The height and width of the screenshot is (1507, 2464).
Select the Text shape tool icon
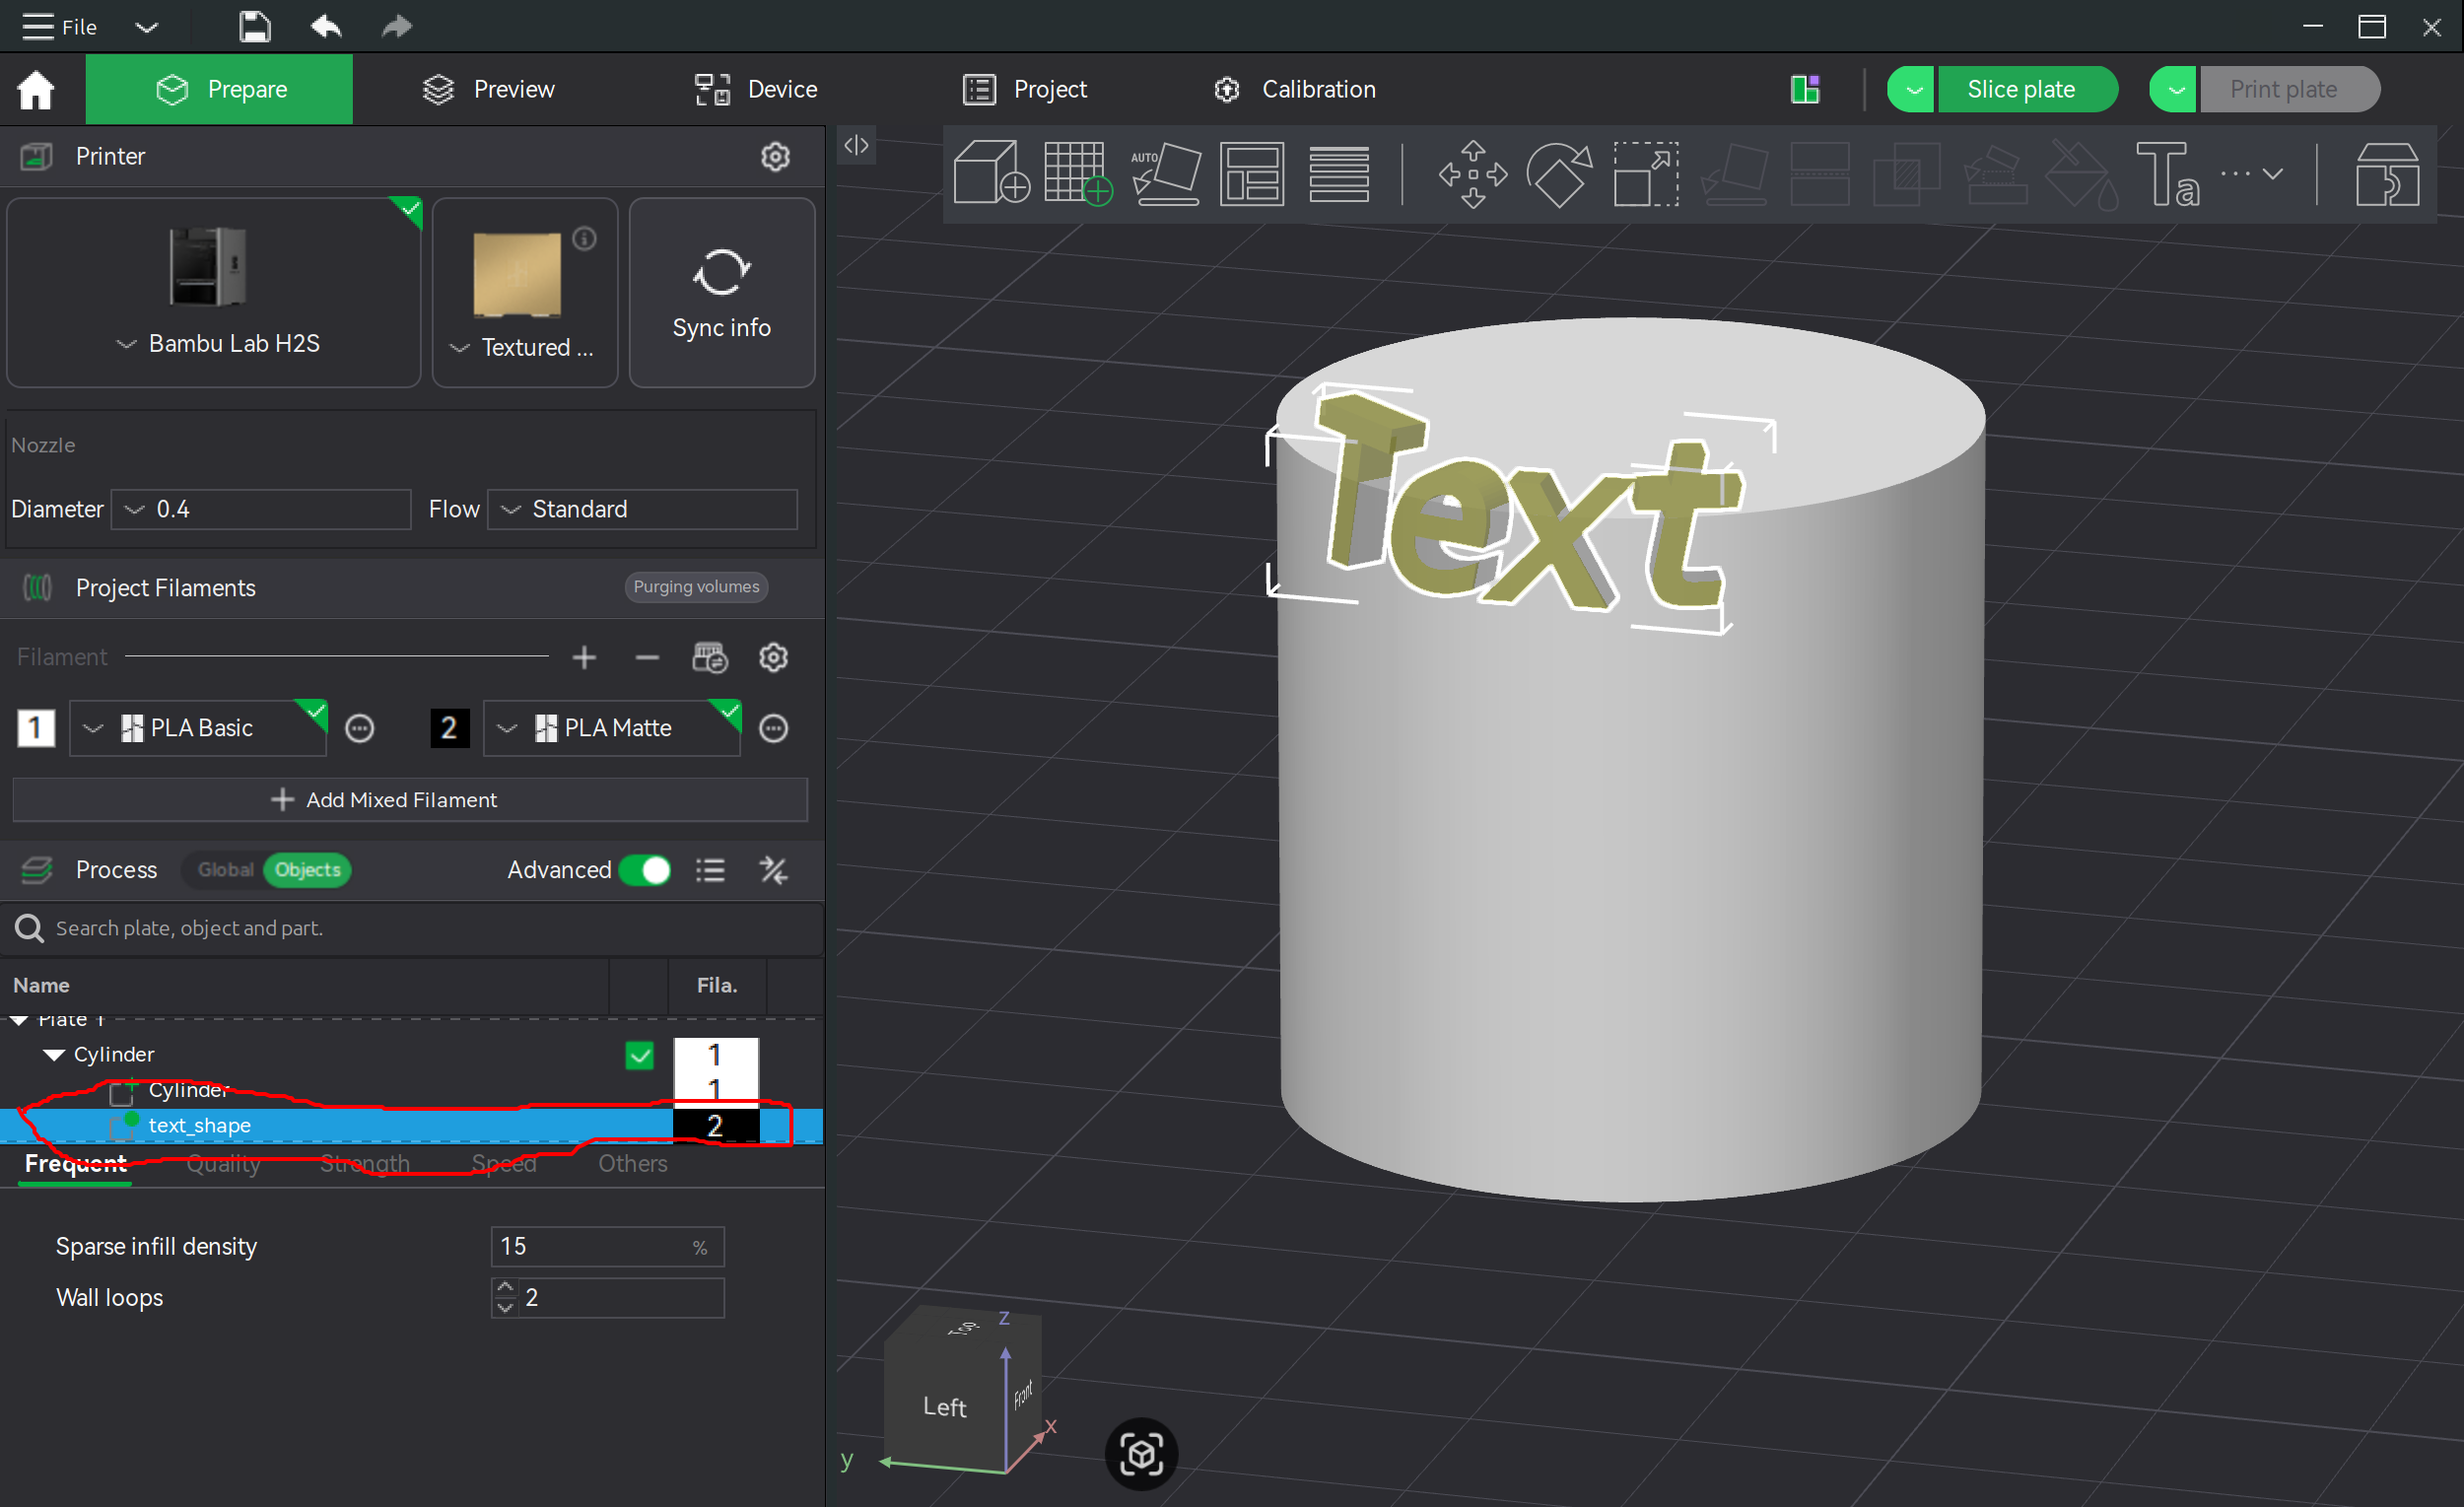pyautogui.click(x=2167, y=174)
